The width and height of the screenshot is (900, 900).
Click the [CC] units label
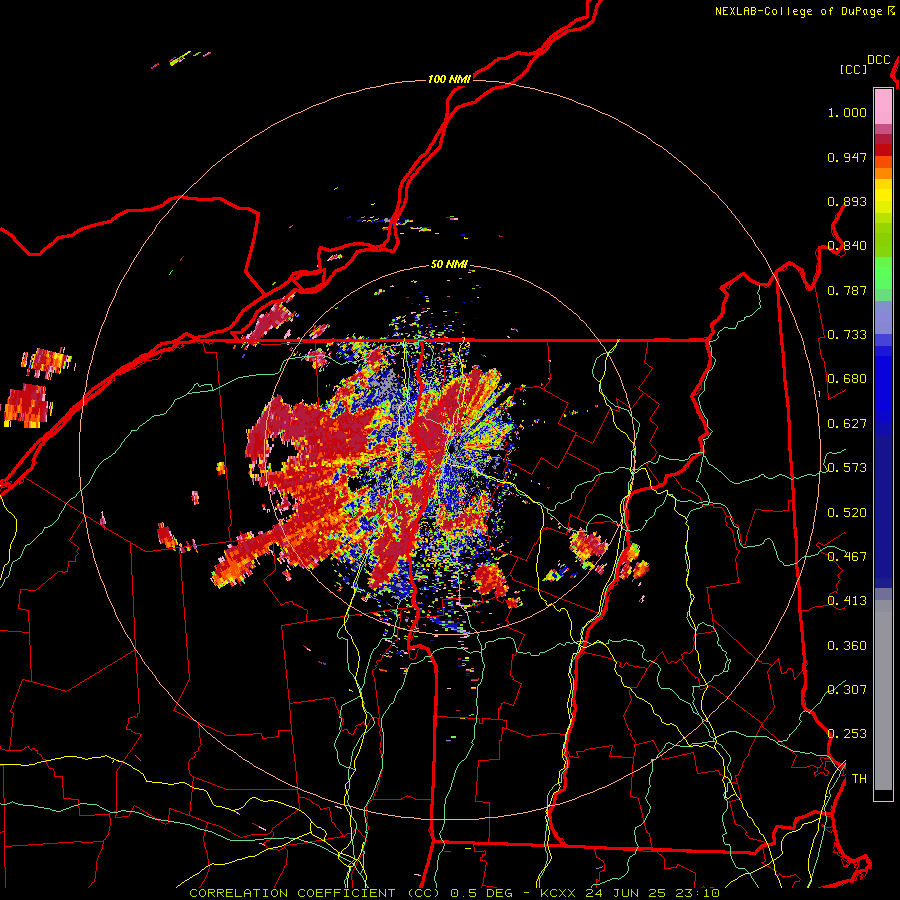pyautogui.click(x=853, y=69)
